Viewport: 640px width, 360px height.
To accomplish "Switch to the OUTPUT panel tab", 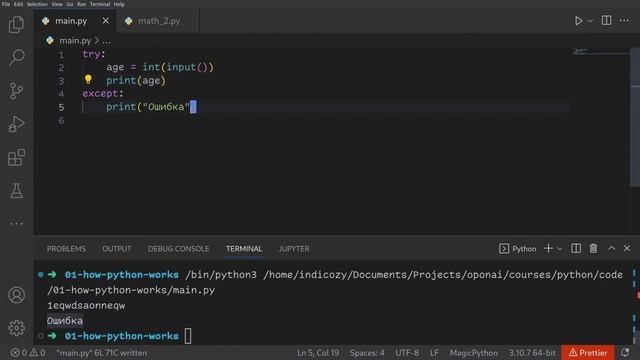I will 117,249.
